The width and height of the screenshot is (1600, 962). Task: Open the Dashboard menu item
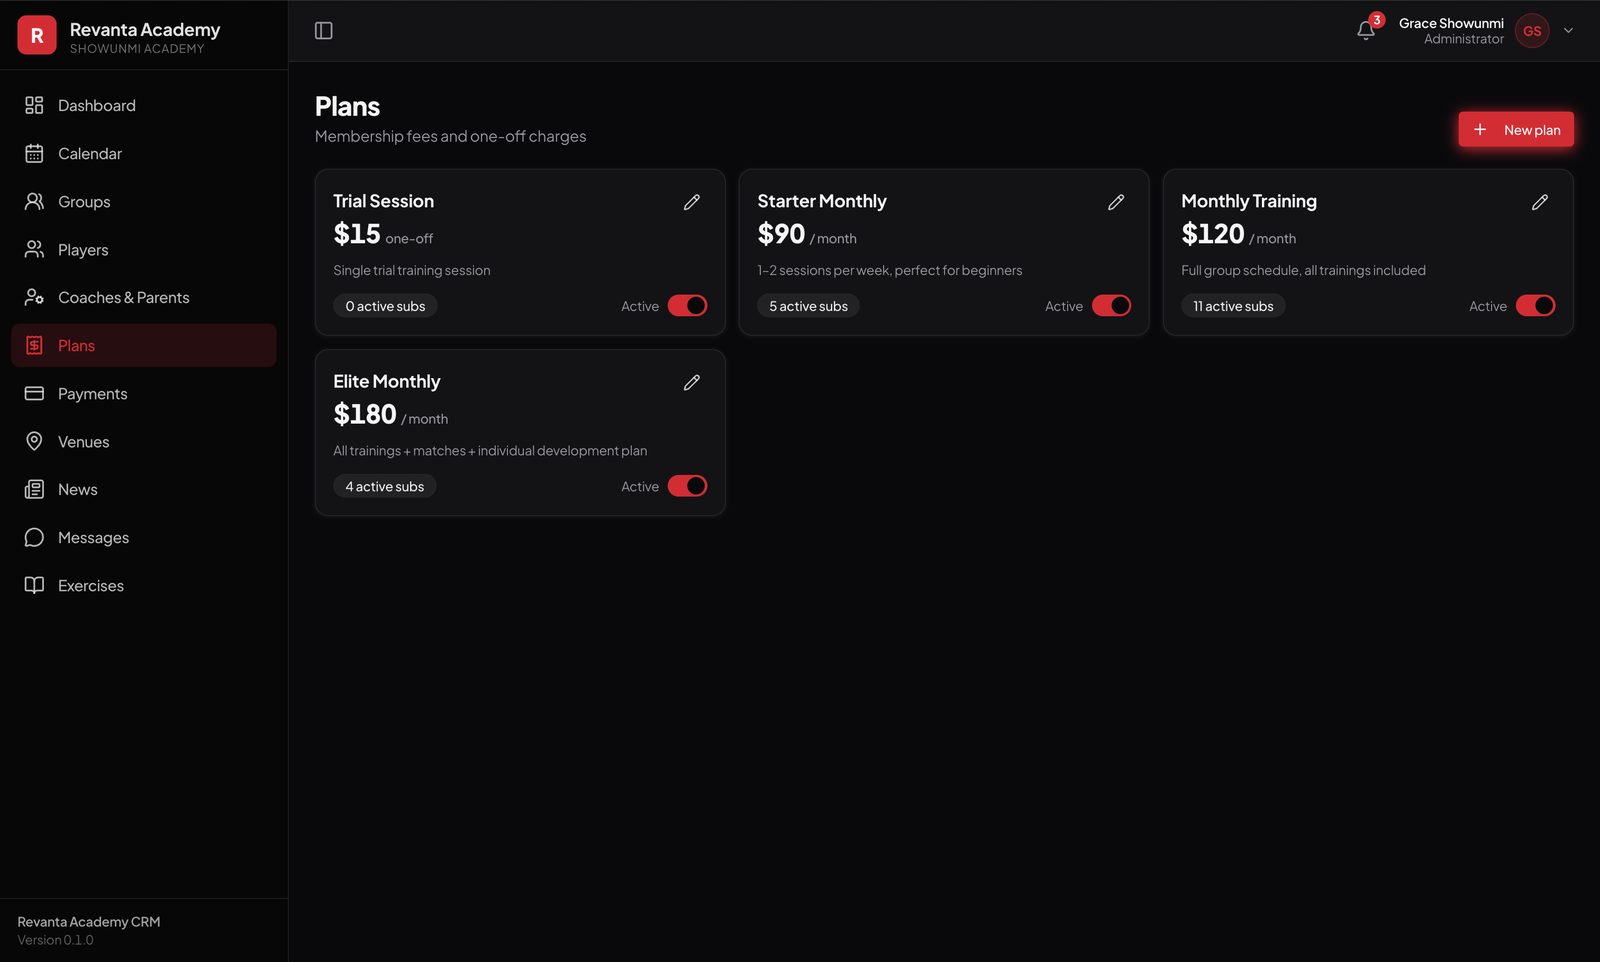[144, 105]
